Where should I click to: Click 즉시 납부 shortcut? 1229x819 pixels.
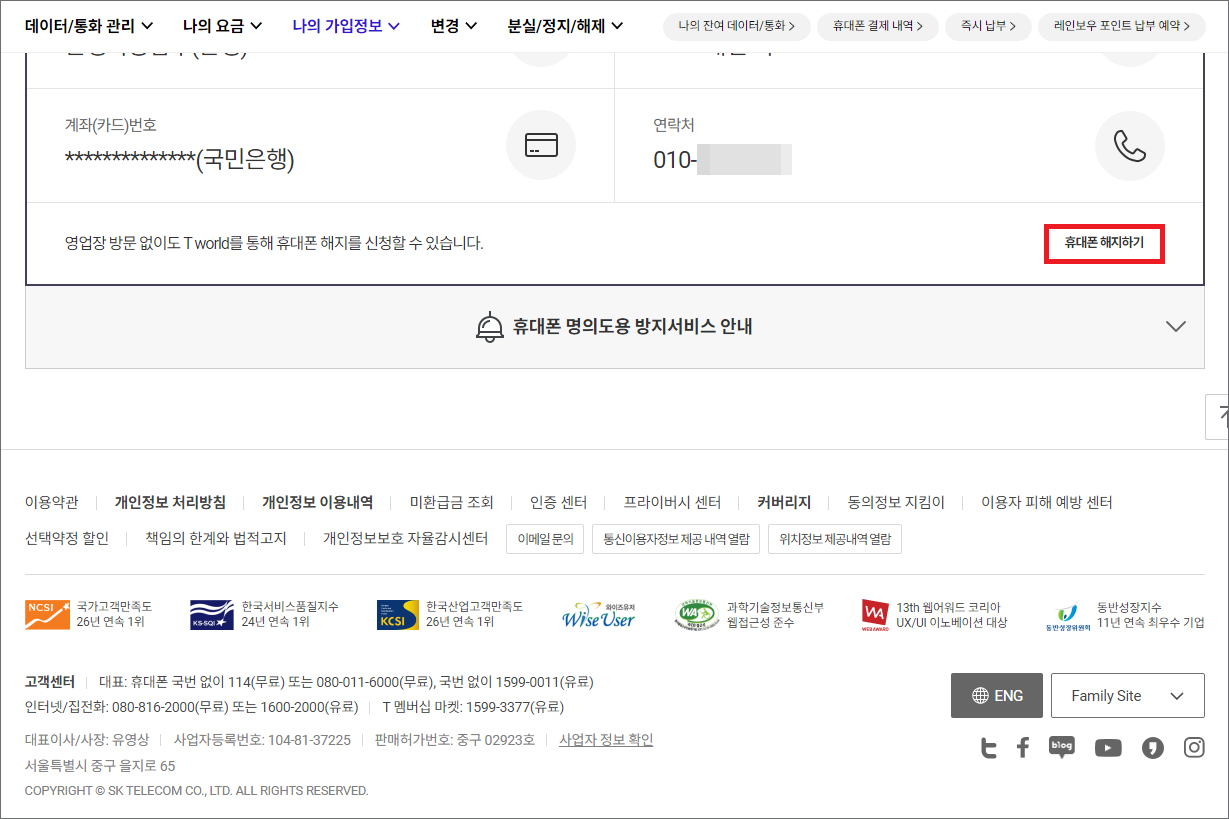tap(988, 27)
